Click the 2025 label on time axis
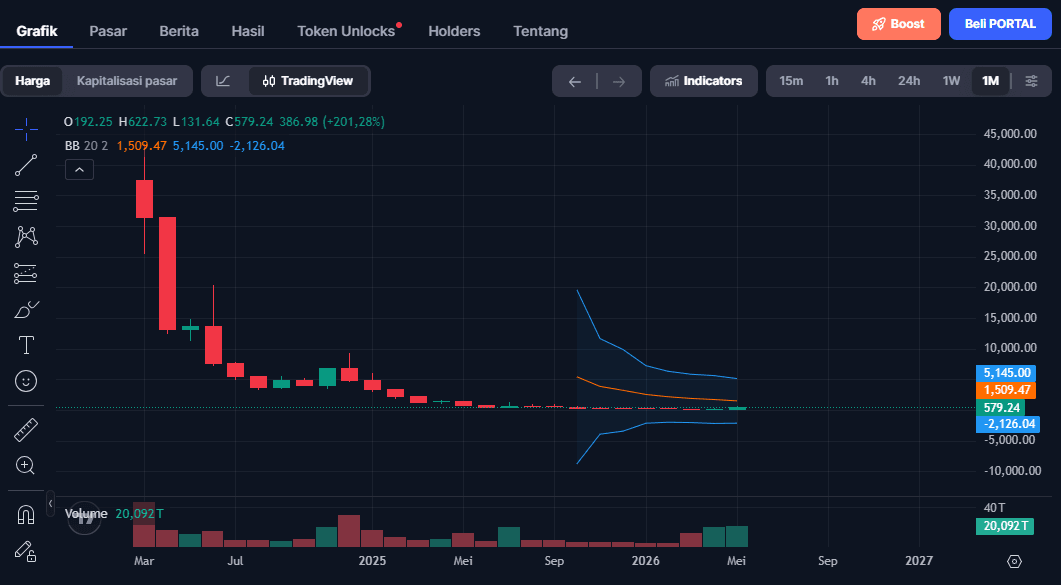The image size is (1061, 585). (x=372, y=561)
